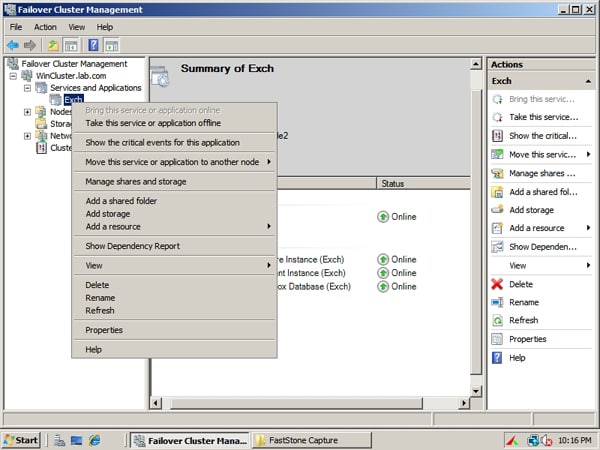Screen dimensions: 600x450
Task: Collapse the Exch section in Actions pane
Action: pyautogui.click(x=588, y=81)
